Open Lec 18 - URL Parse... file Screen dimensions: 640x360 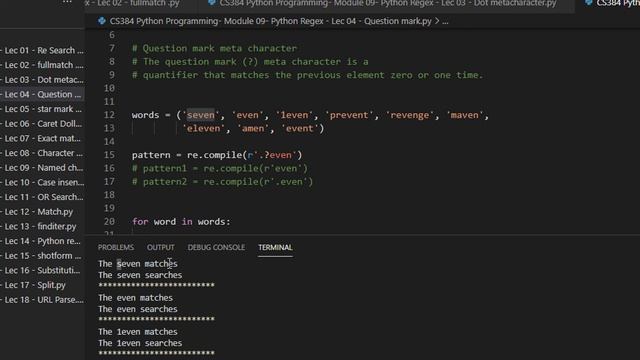tap(42, 300)
